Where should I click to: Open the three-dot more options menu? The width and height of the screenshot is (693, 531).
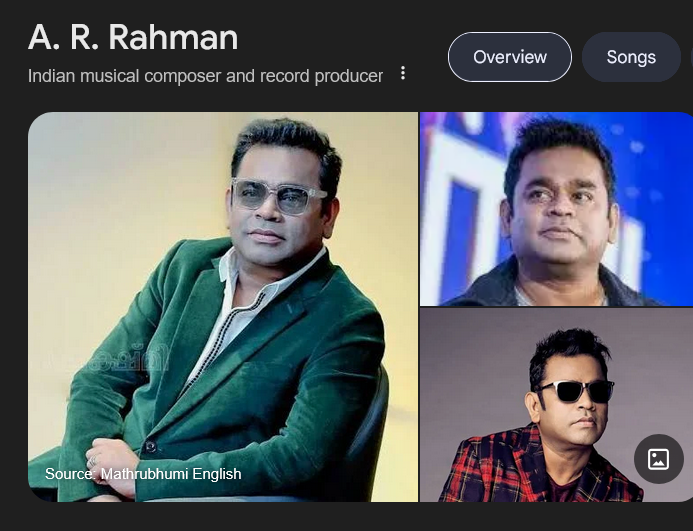[403, 73]
